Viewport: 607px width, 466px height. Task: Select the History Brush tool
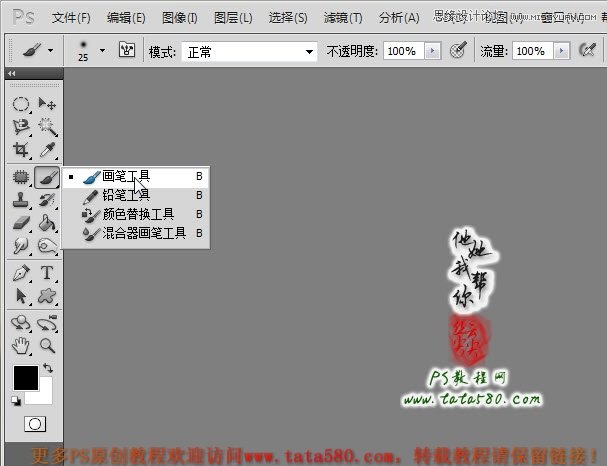click(x=47, y=200)
